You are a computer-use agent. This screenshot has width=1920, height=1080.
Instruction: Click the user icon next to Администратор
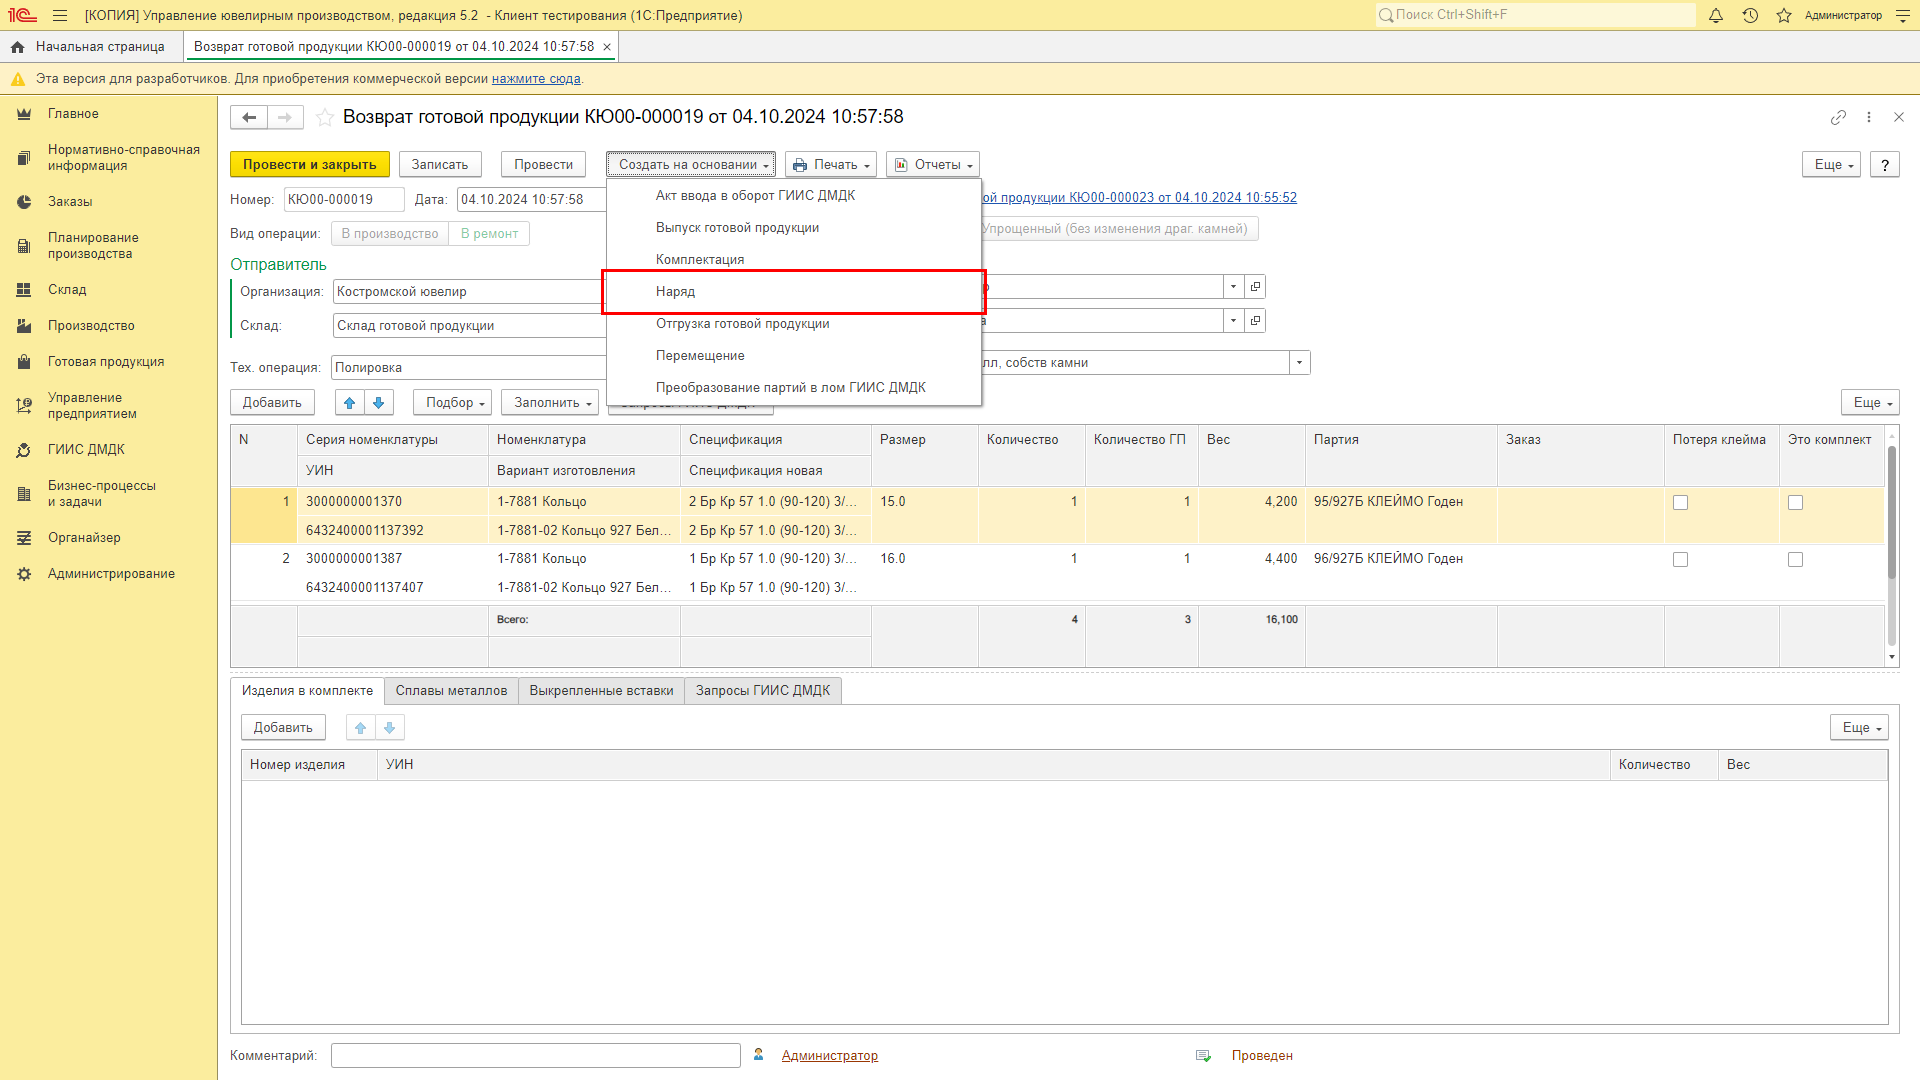[759, 1055]
